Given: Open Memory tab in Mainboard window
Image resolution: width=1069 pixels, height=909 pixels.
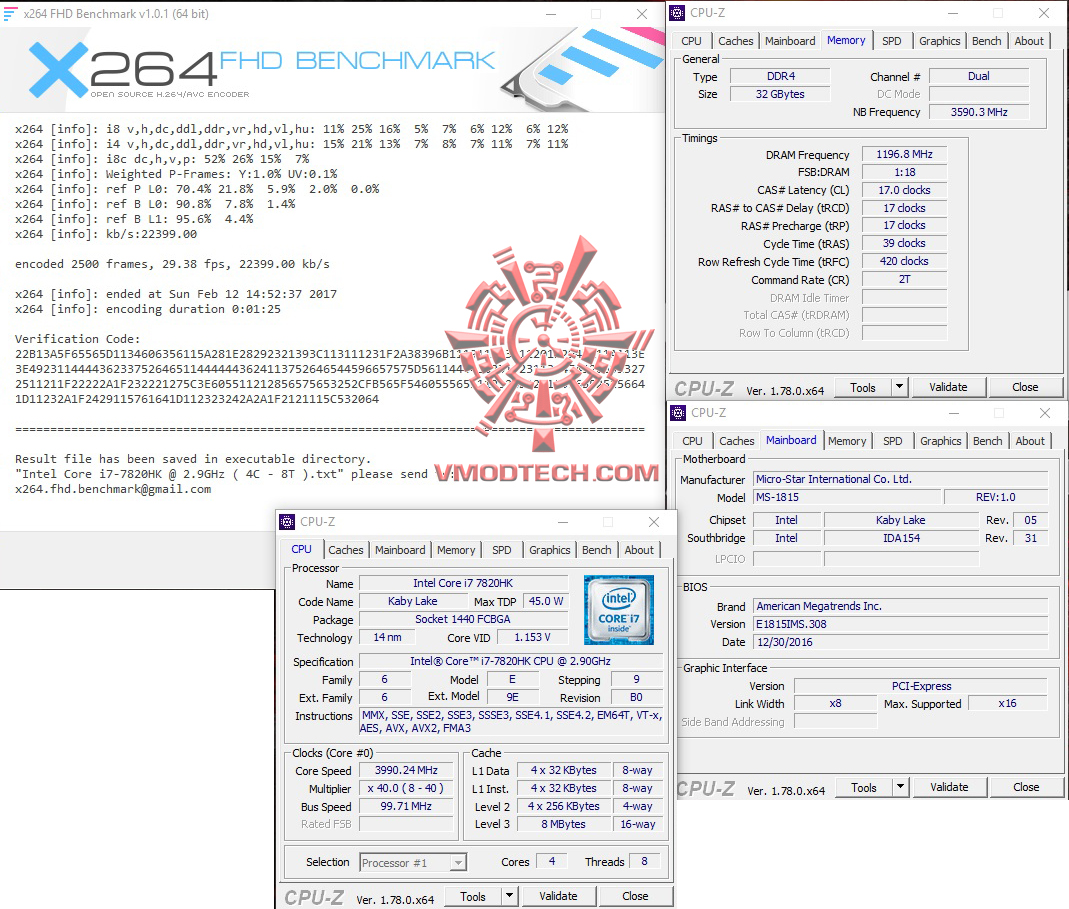Looking at the screenshot, I should point(847,441).
